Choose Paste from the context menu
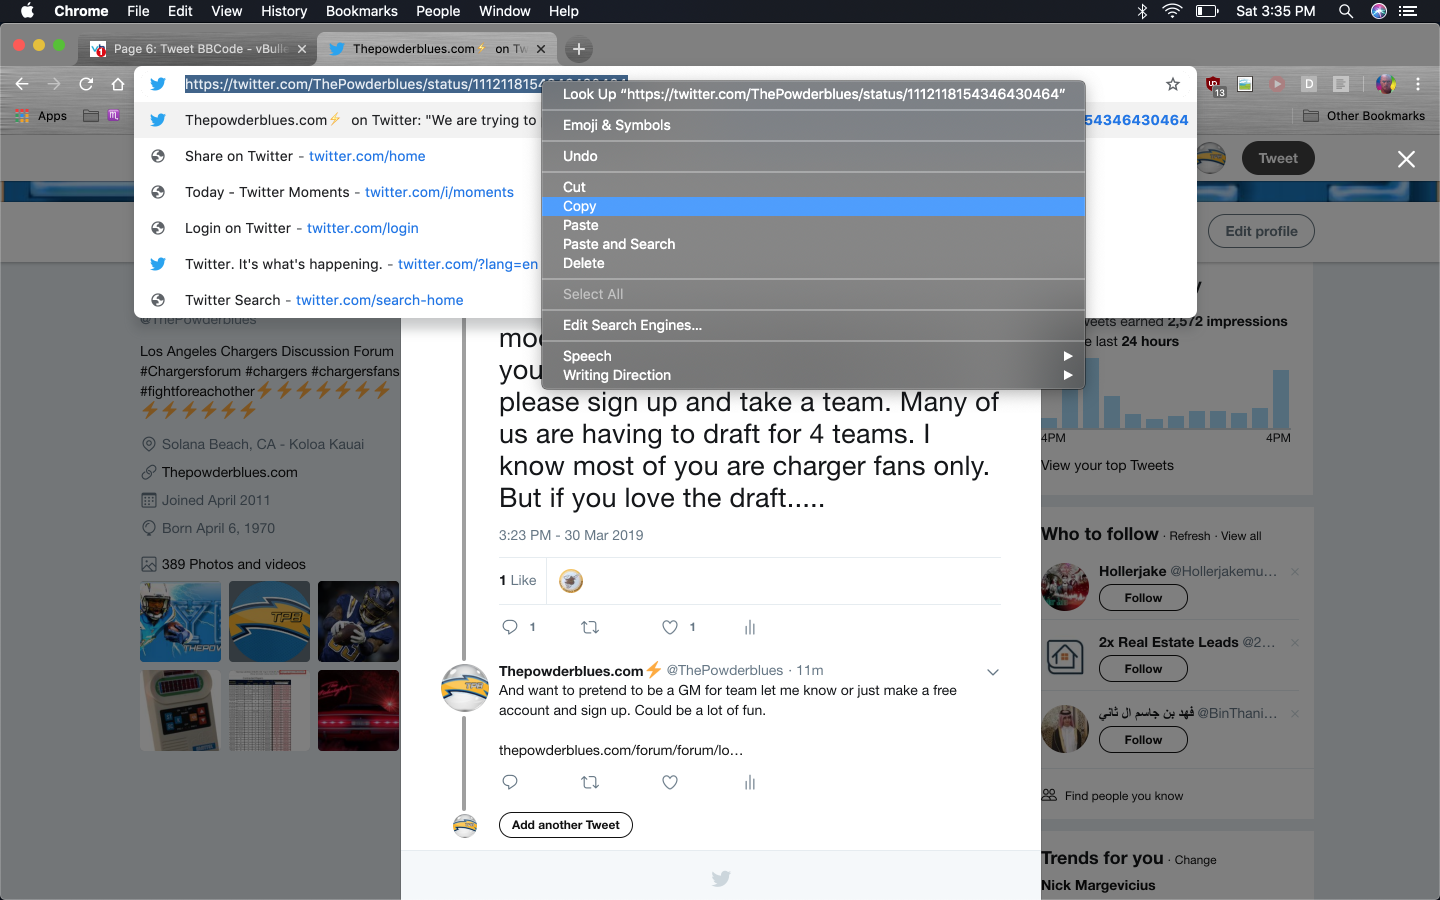The width and height of the screenshot is (1440, 900). (x=813, y=225)
